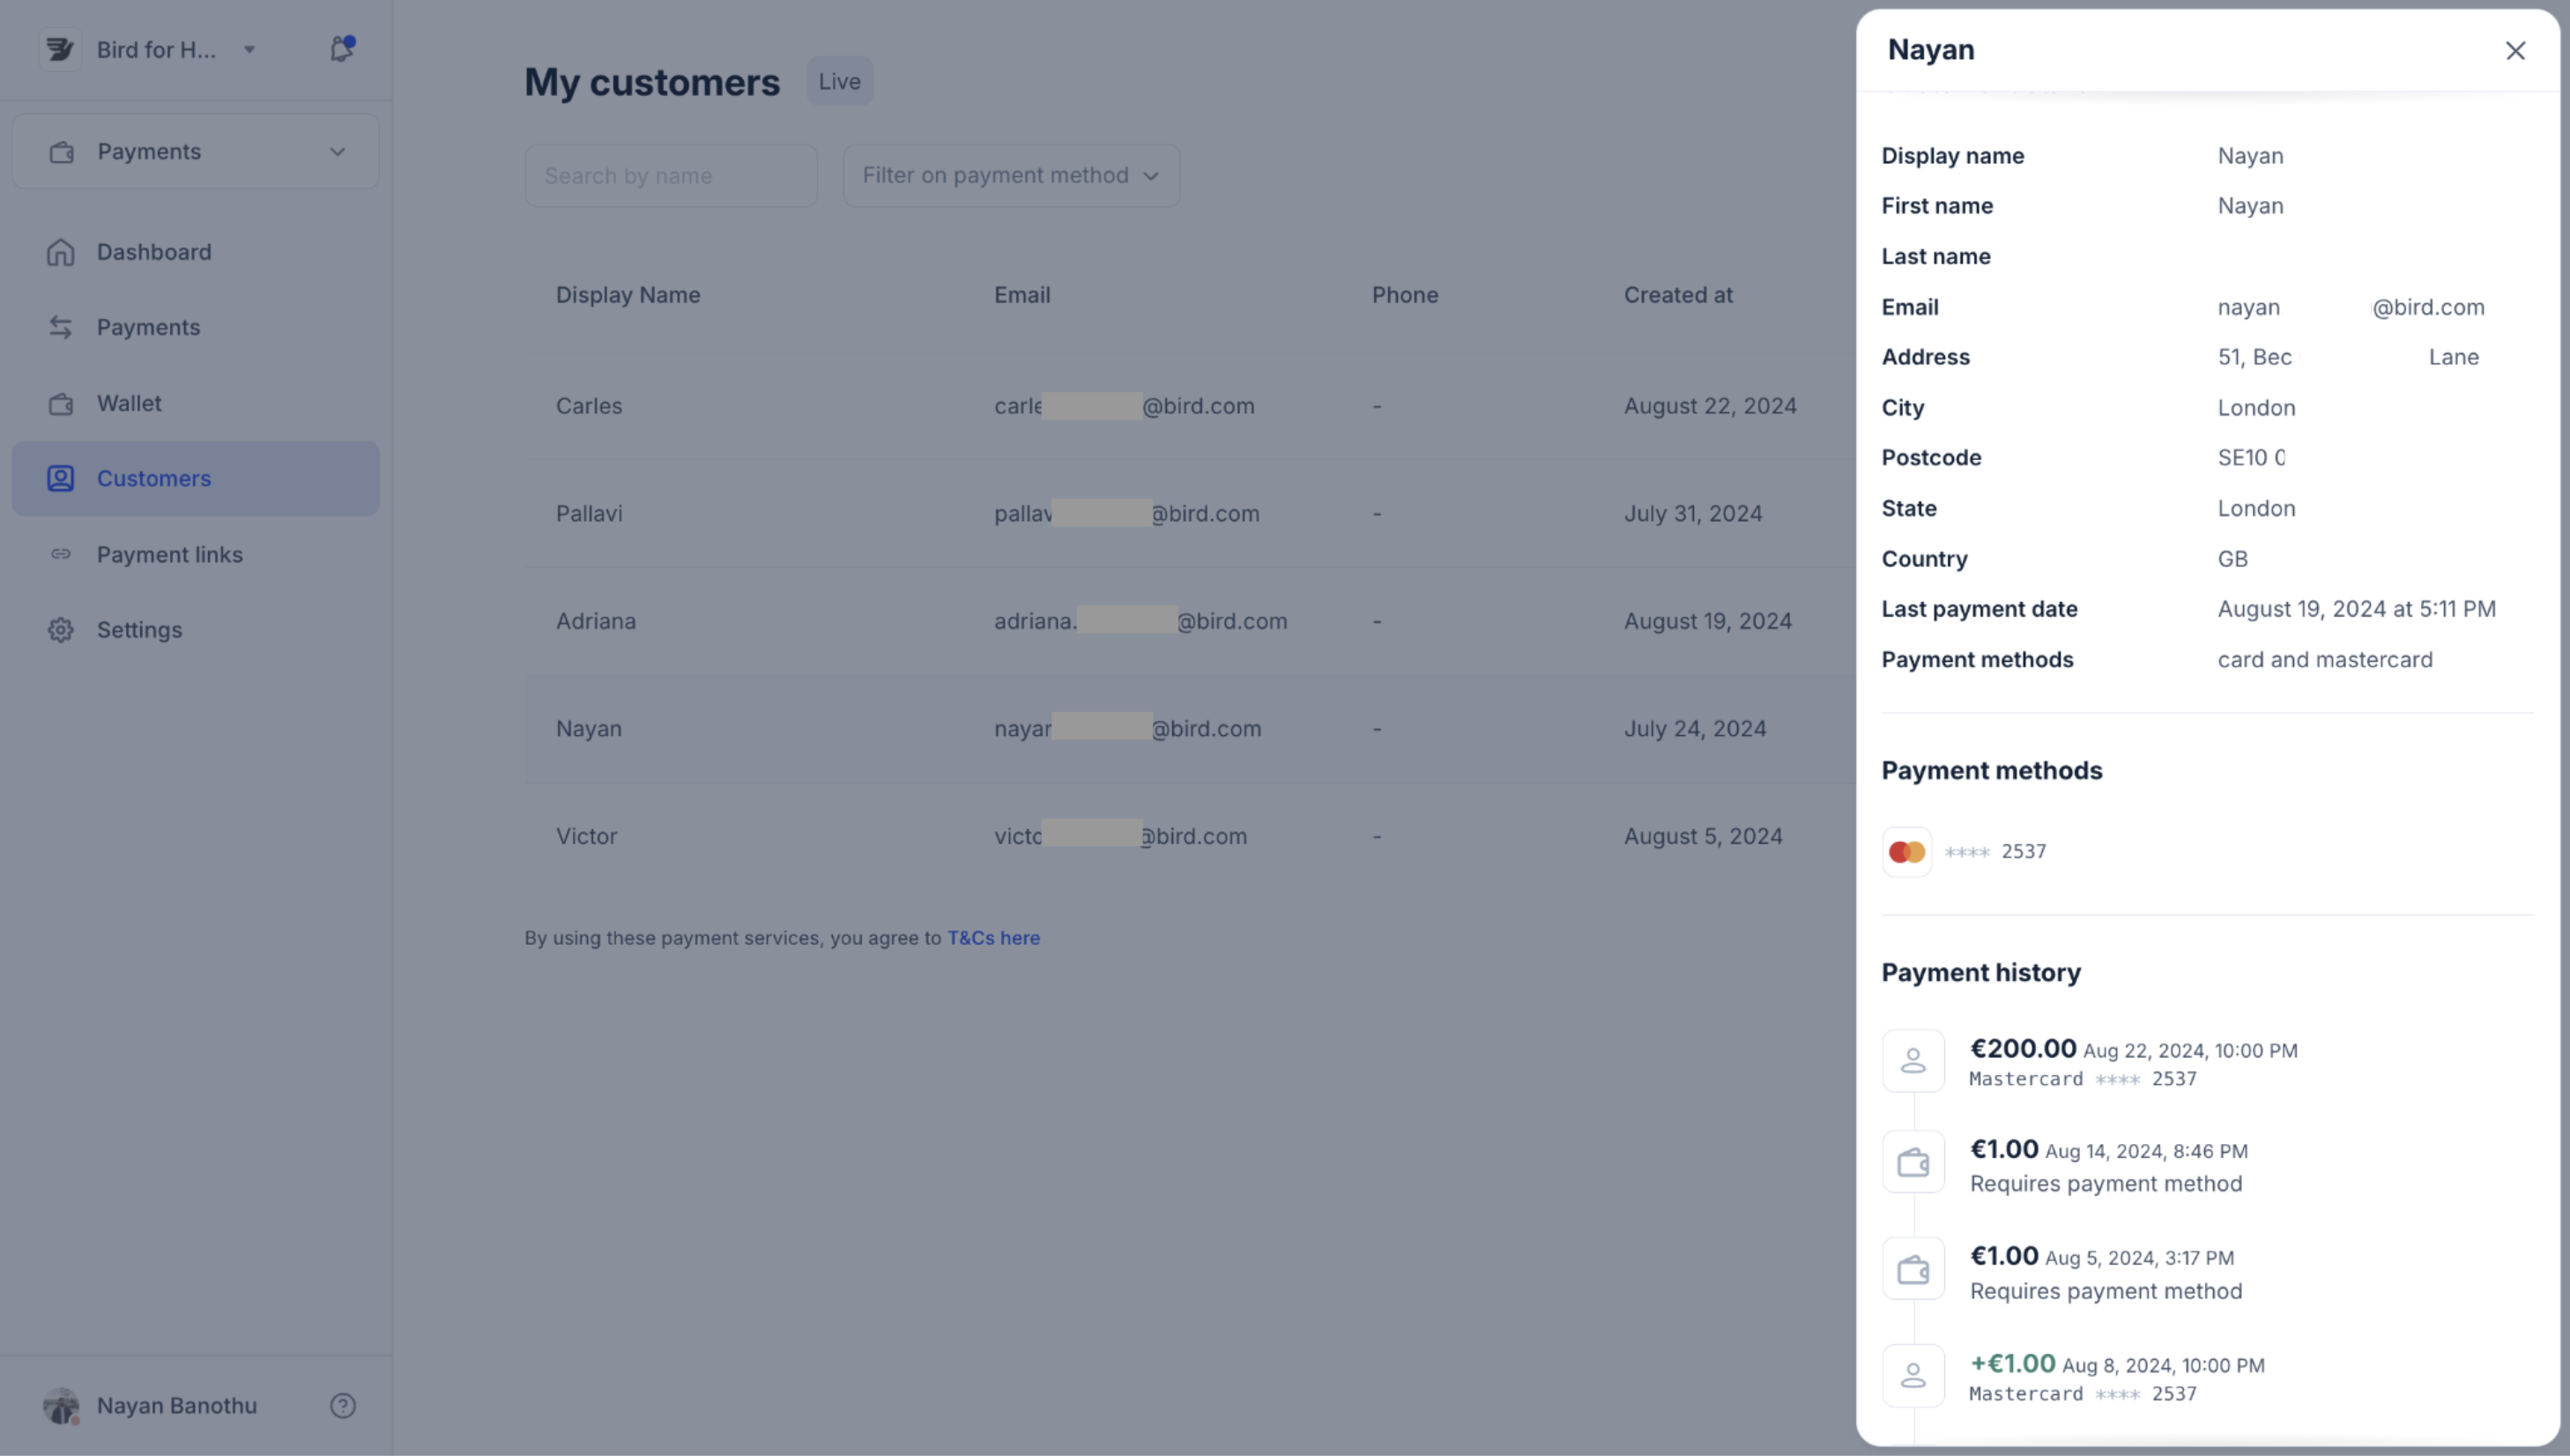Go to the Customers menu item
Screen dimensions: 2570x1456
[x=154, y=479]
